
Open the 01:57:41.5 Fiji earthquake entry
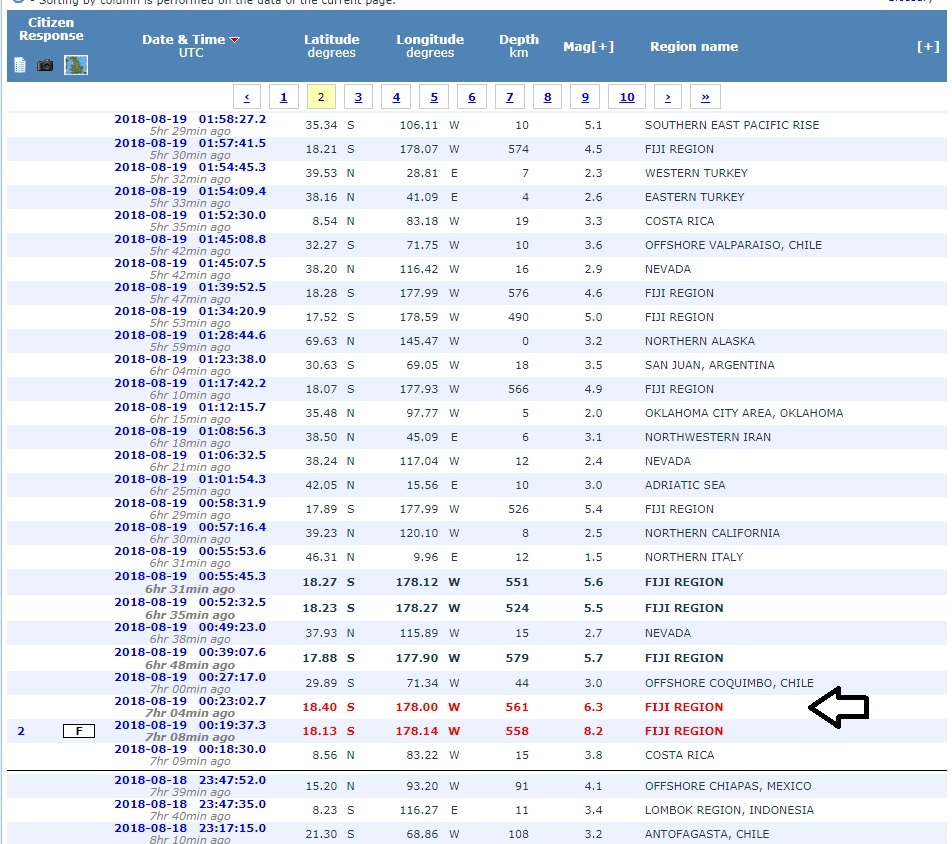[x=190, y=143]
